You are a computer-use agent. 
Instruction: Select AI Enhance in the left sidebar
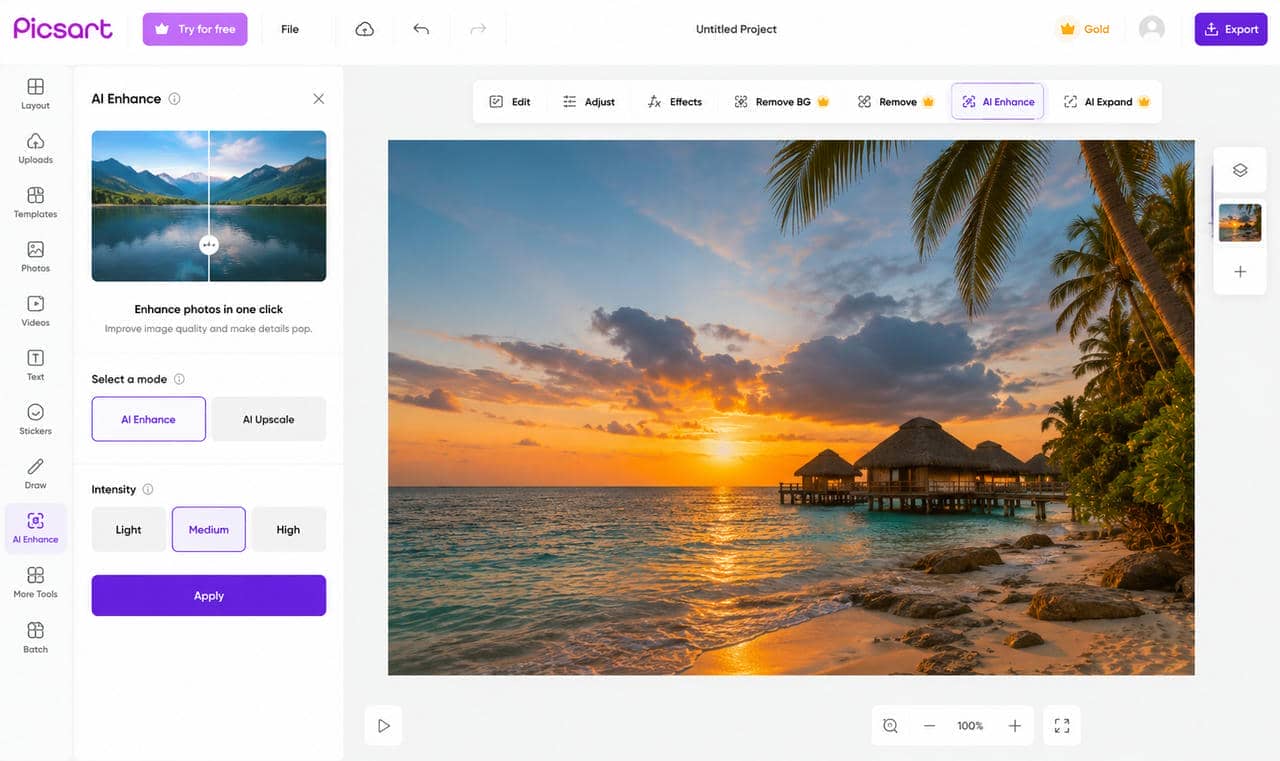pos(35,528)
